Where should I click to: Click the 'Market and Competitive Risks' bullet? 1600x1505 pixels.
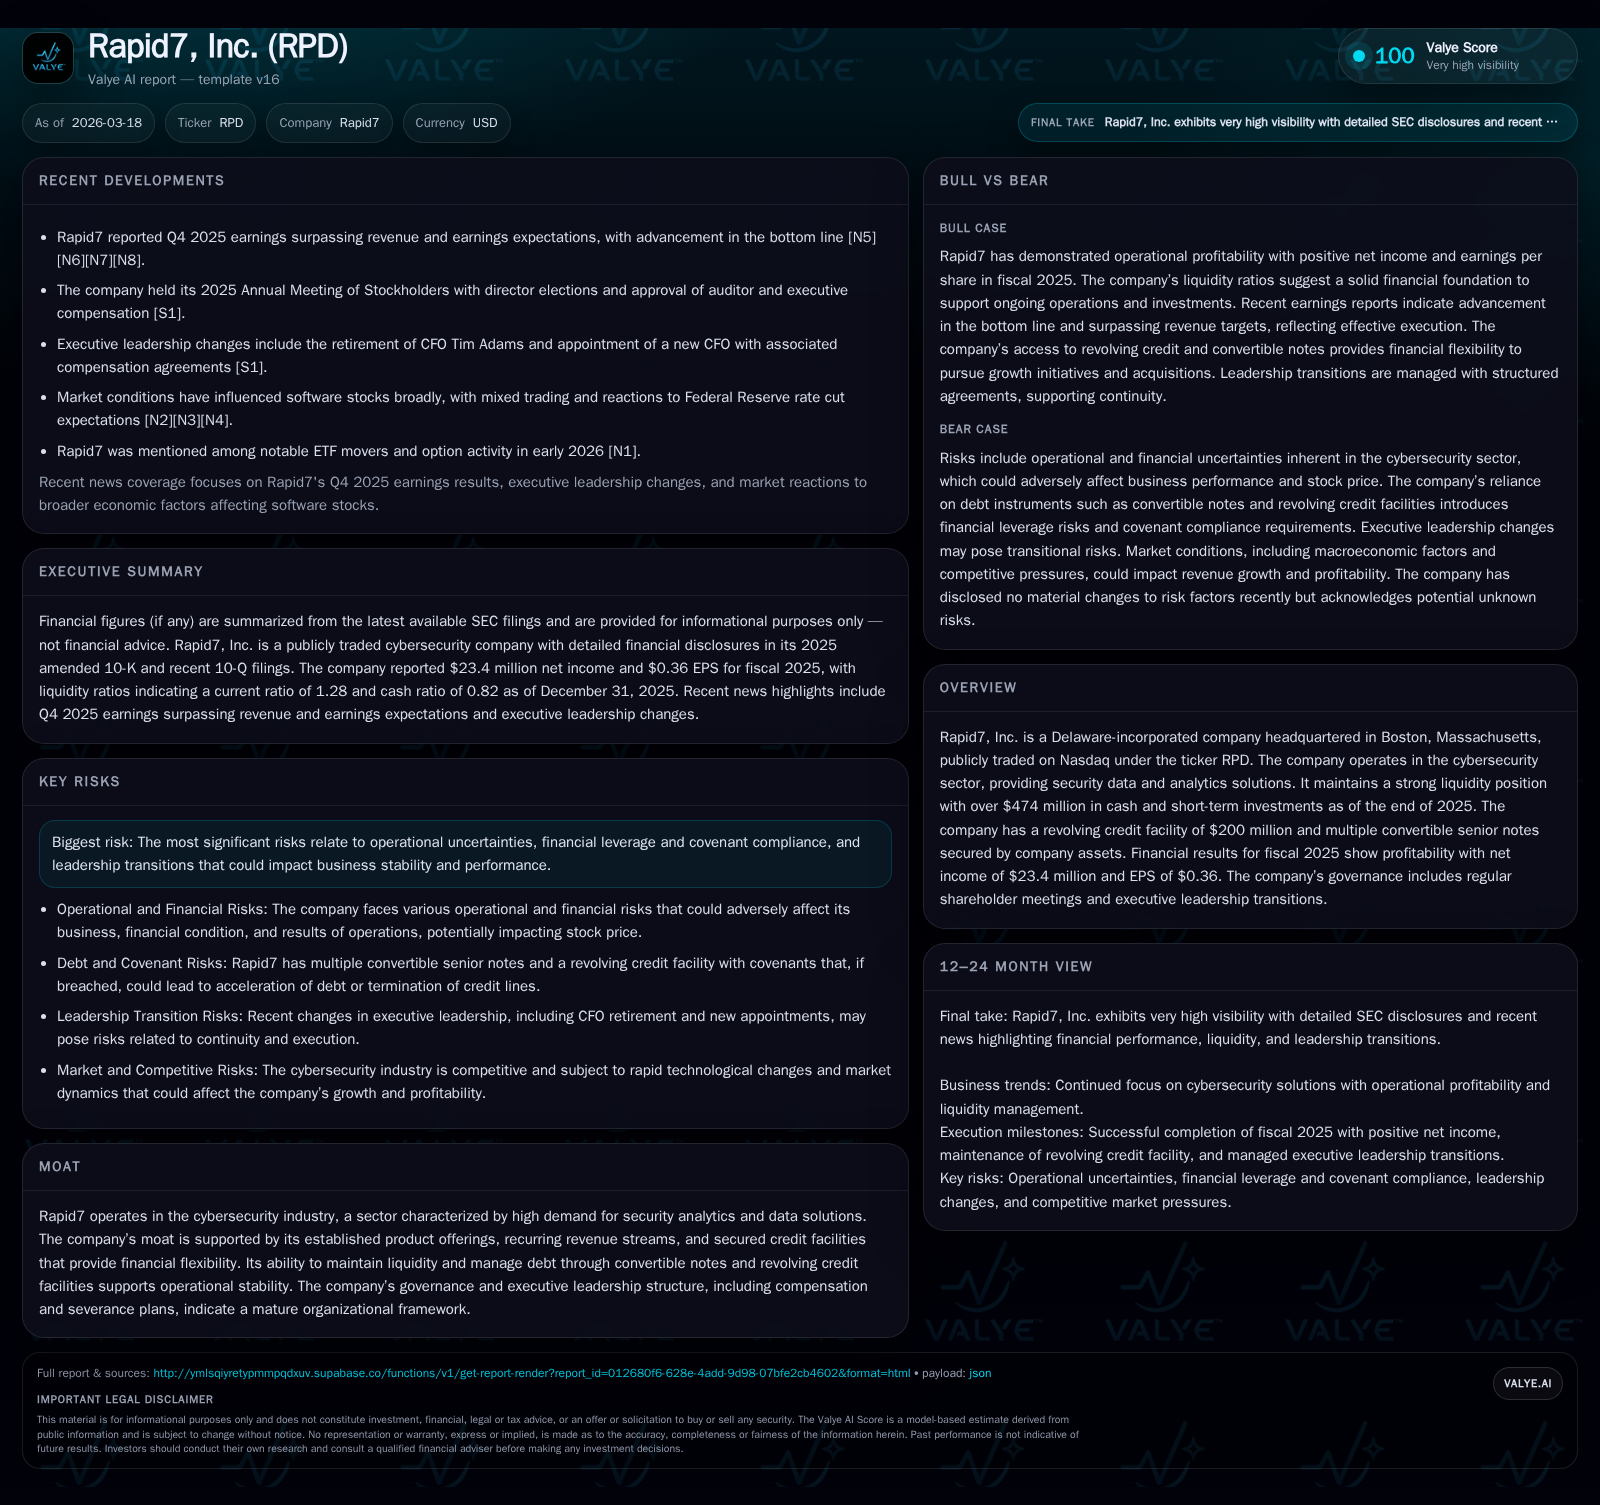click(474, 1082)
